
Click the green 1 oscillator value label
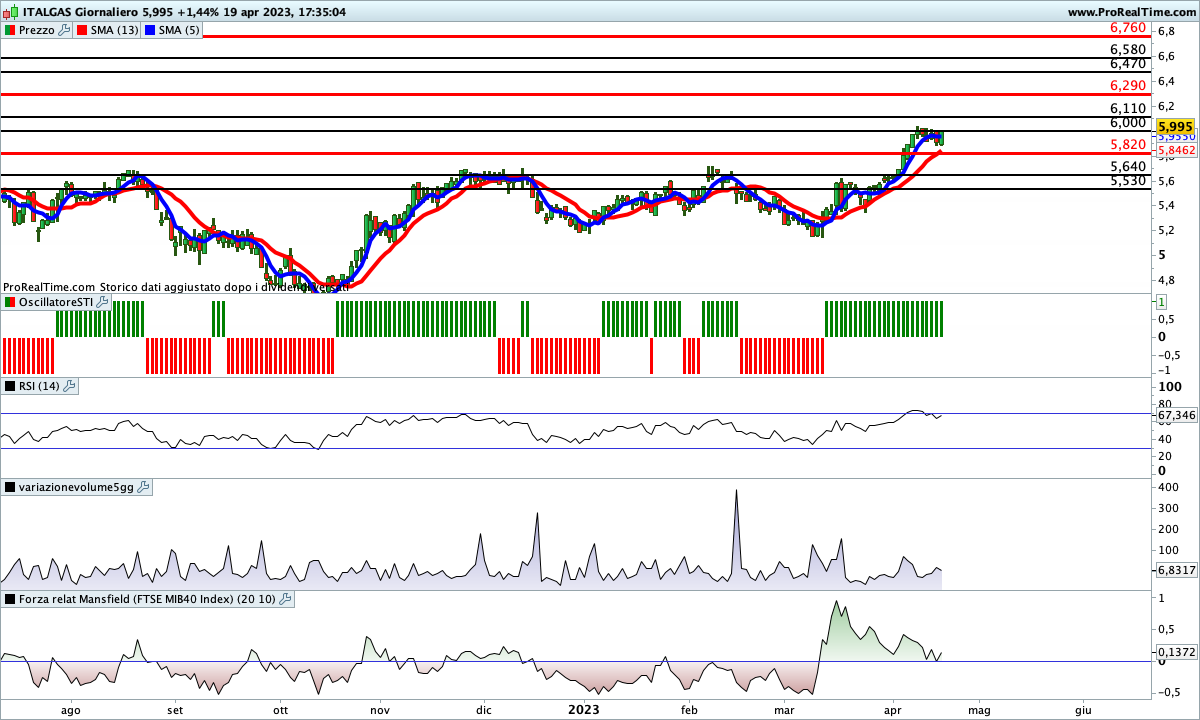tap(1163, 301)
